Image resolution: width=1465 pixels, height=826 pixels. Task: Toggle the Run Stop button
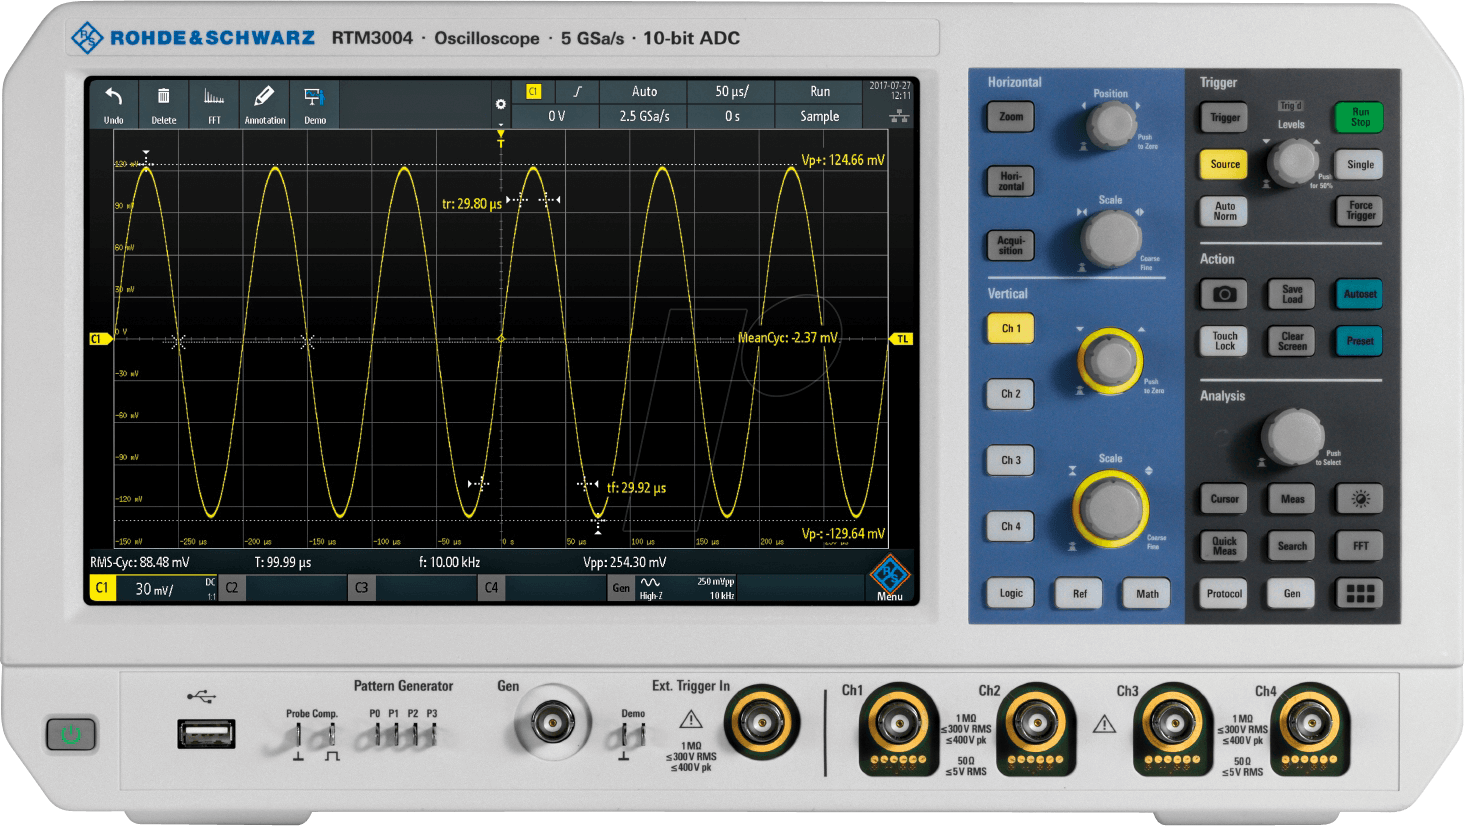point(1360,117)
